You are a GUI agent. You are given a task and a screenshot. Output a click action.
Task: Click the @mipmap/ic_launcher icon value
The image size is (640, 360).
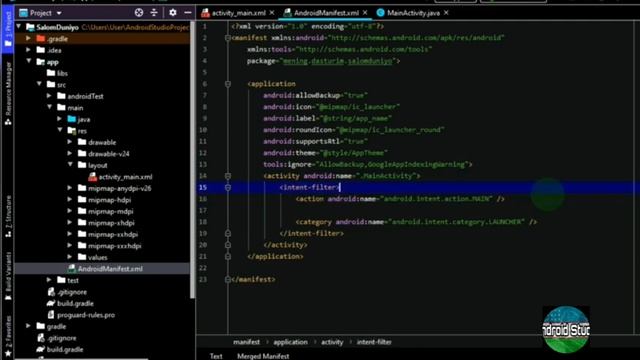pos(357,107)
